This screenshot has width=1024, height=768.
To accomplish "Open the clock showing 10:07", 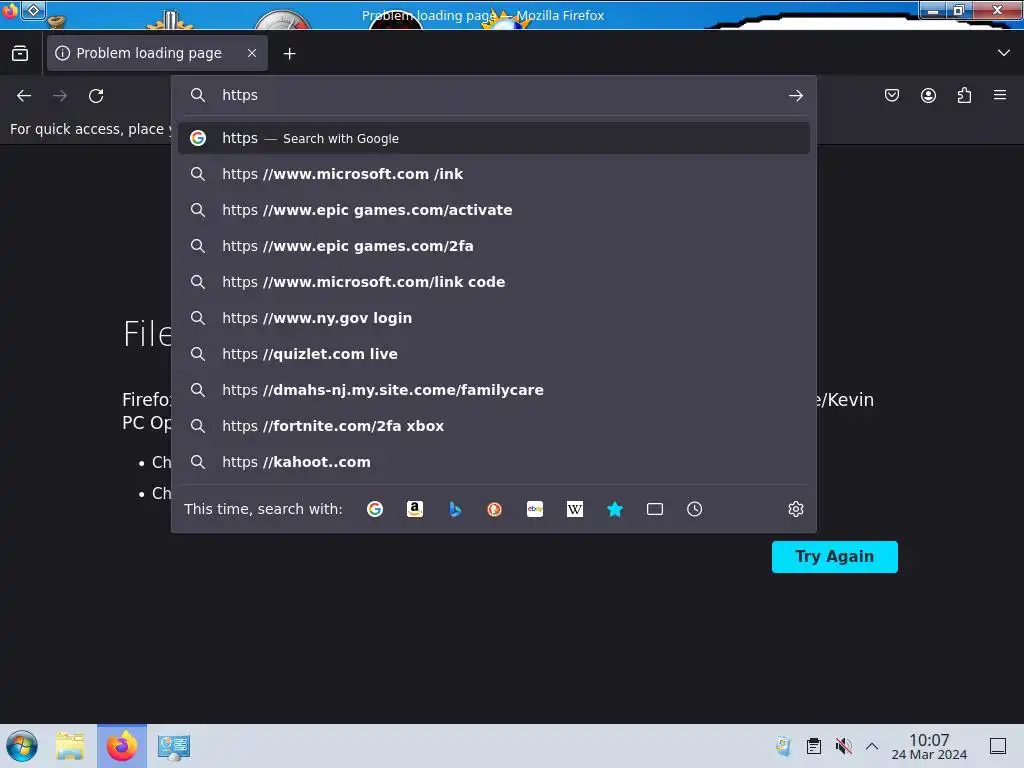I will coord(929,746).
